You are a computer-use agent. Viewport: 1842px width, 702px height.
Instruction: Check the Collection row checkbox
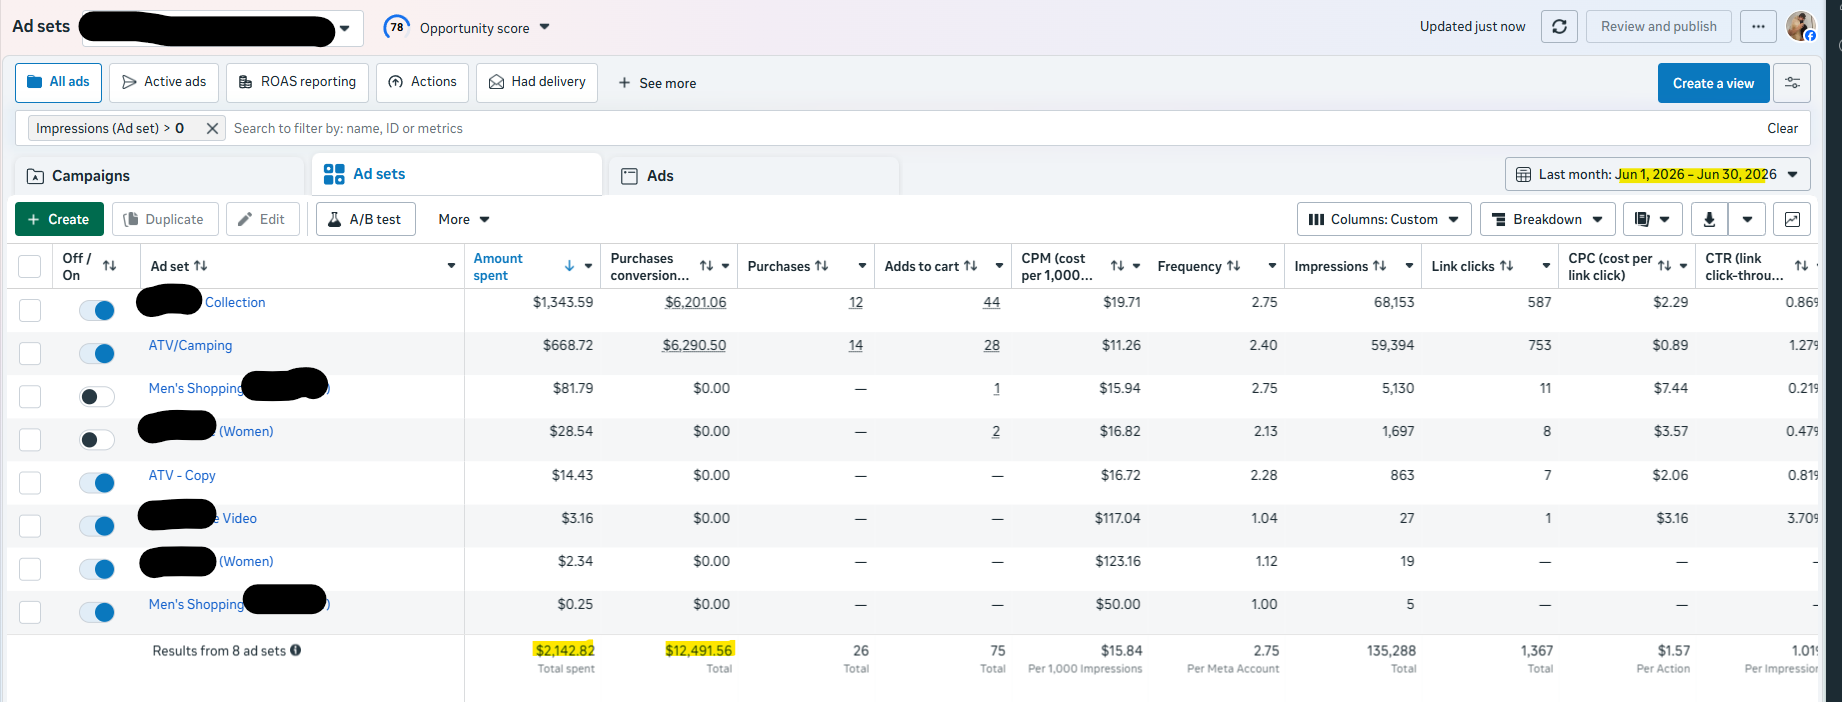[x=30, y=310]
